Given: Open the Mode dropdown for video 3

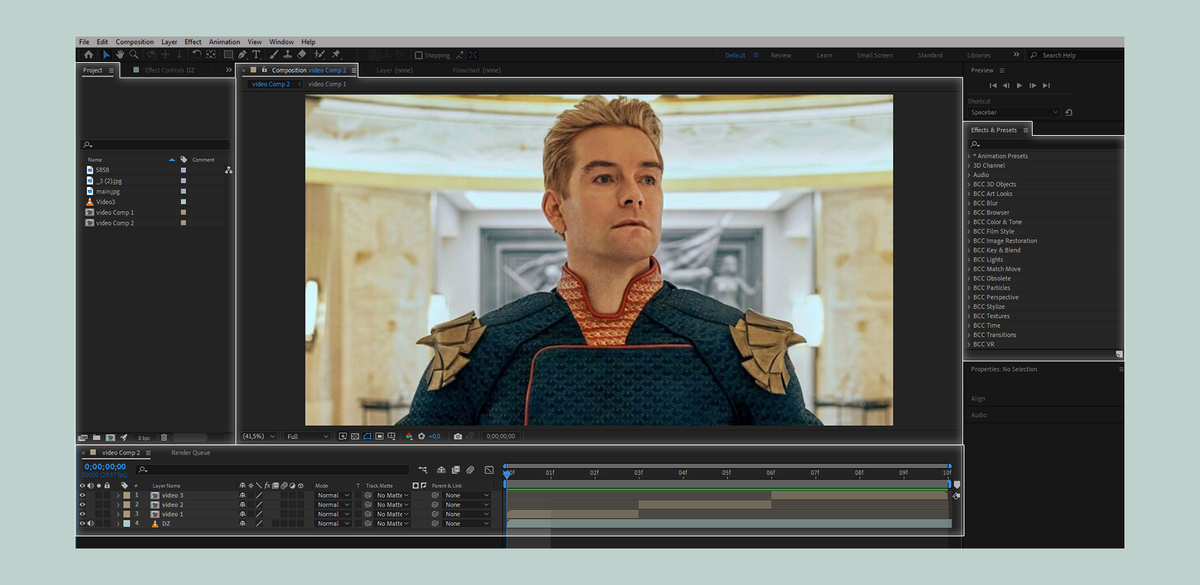Looking at the screenshot, I should [x=333, y=495].
